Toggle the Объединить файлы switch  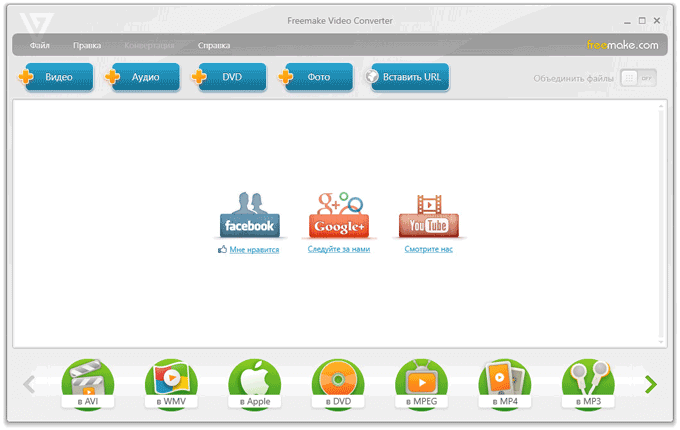tap(638, 78)
